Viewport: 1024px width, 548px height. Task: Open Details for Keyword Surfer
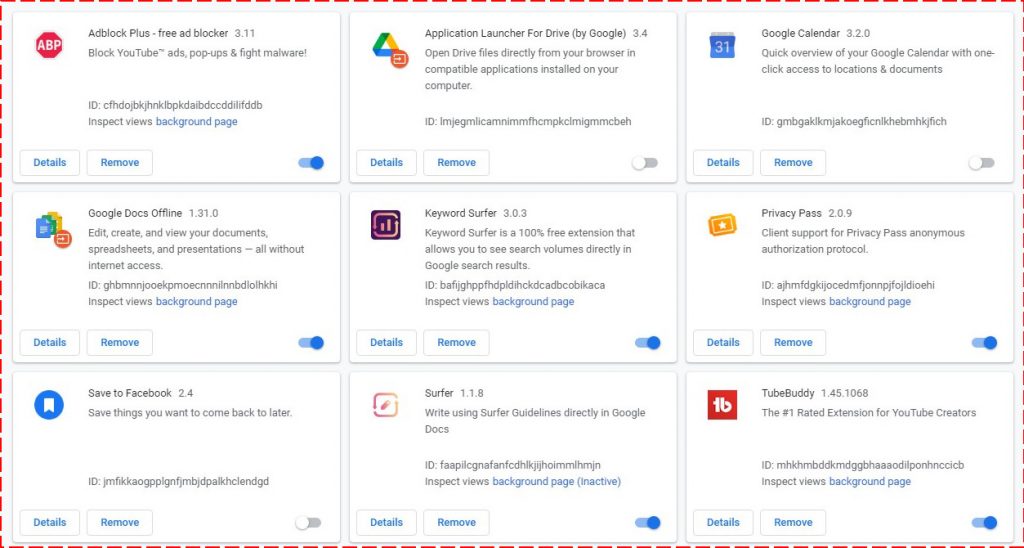click(387, 342)
